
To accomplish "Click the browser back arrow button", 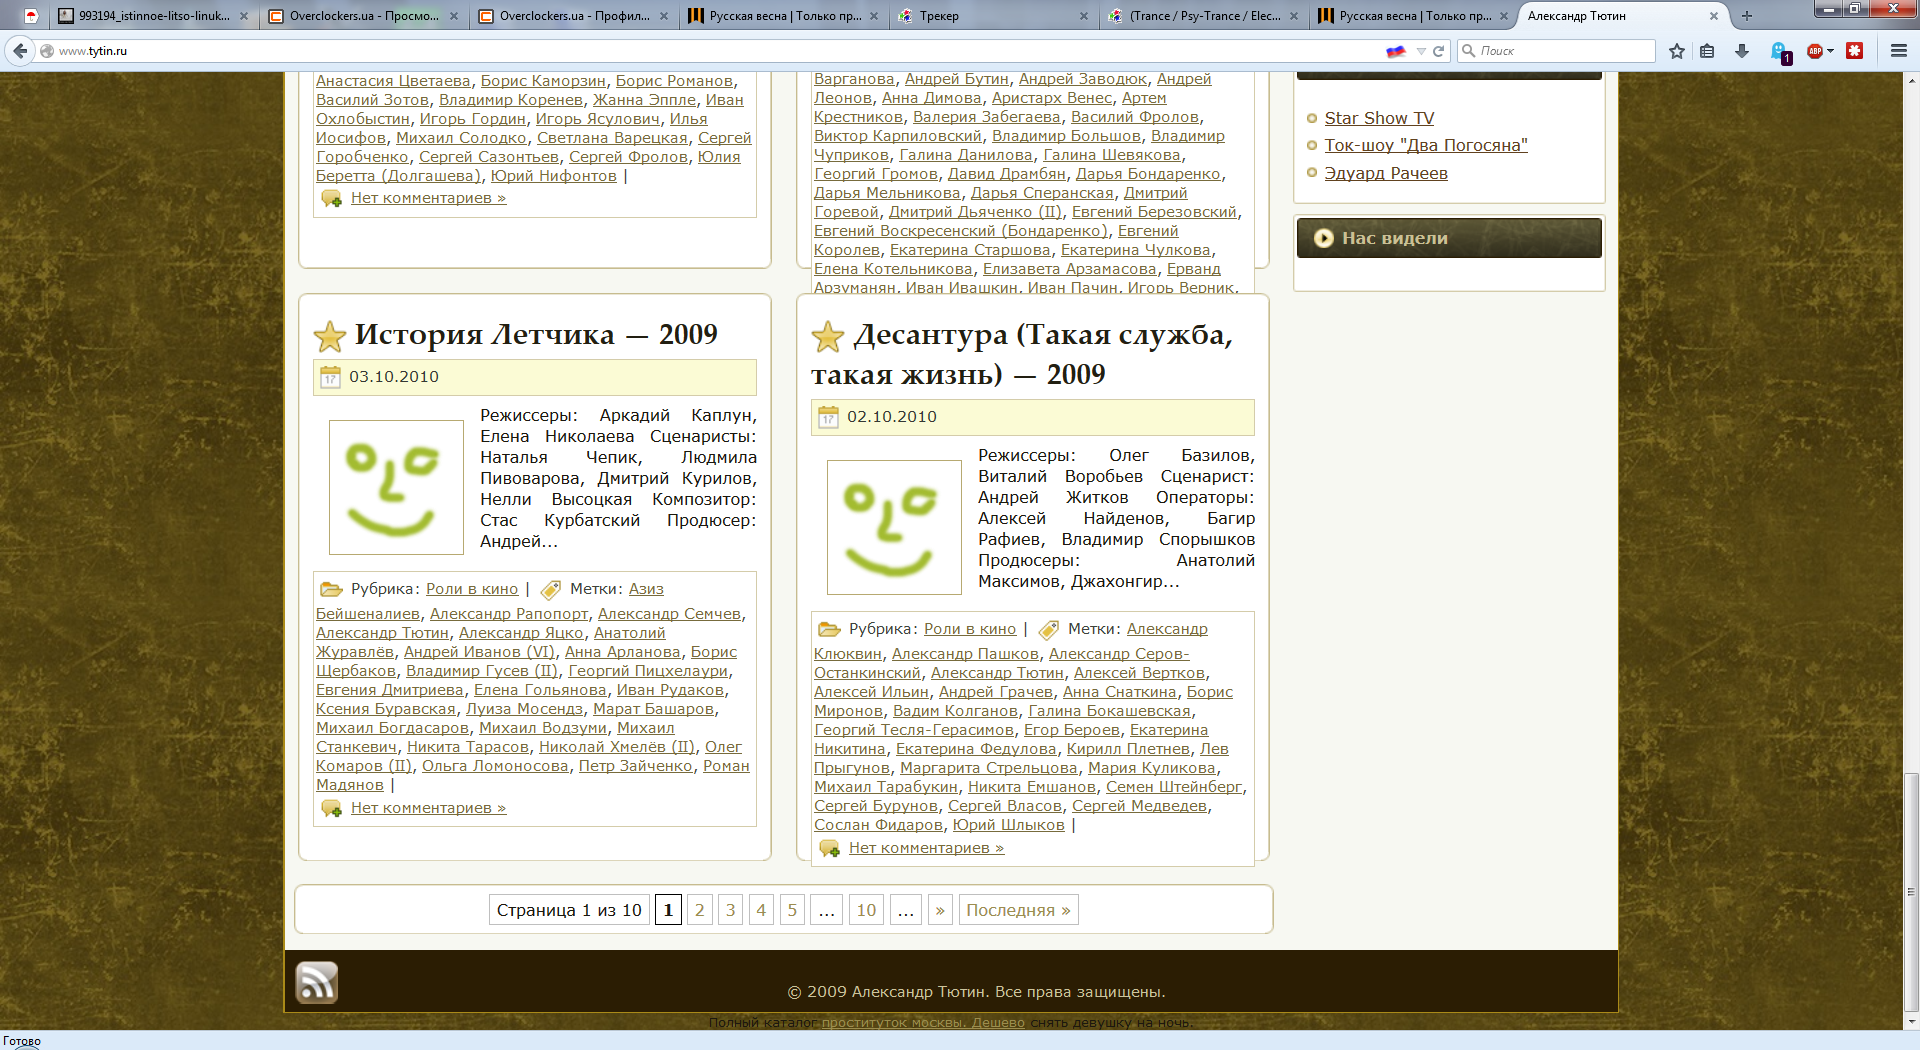I will (20, 51).
